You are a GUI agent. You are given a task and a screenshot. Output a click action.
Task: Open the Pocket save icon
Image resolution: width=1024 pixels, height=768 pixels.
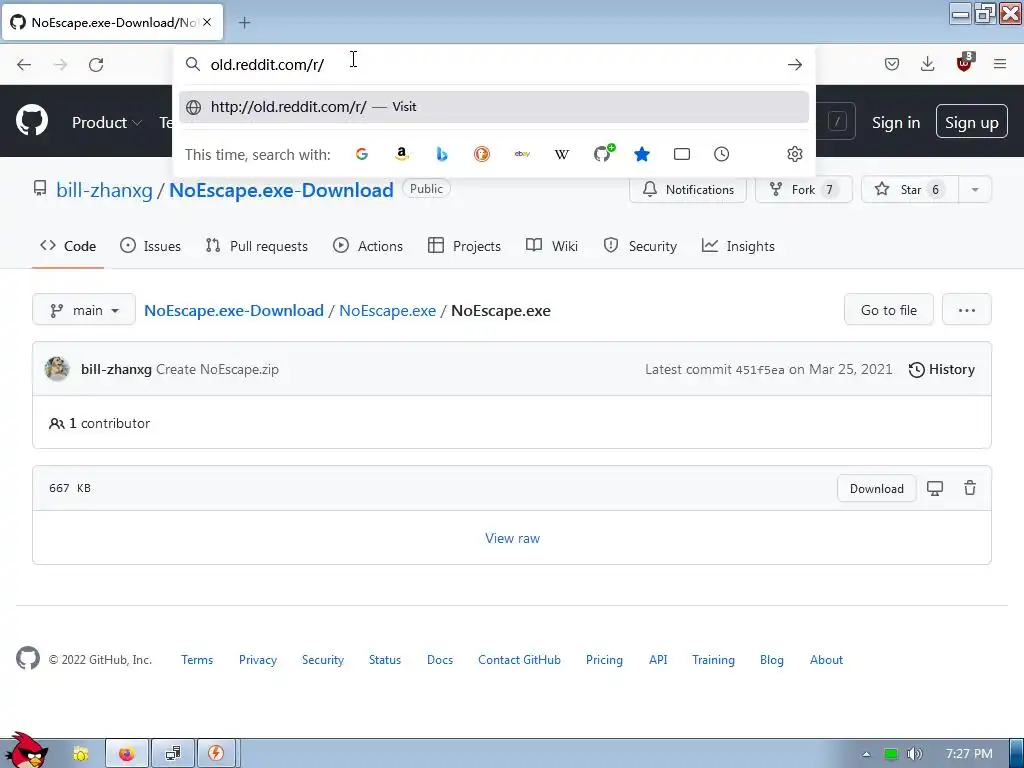click(x=892, y=64)
